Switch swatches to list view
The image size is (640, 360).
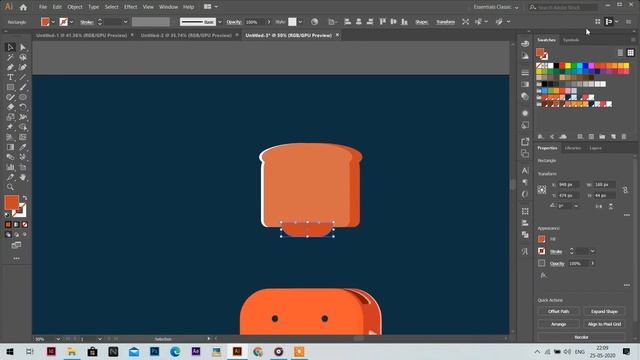click(x=620, y=53)
